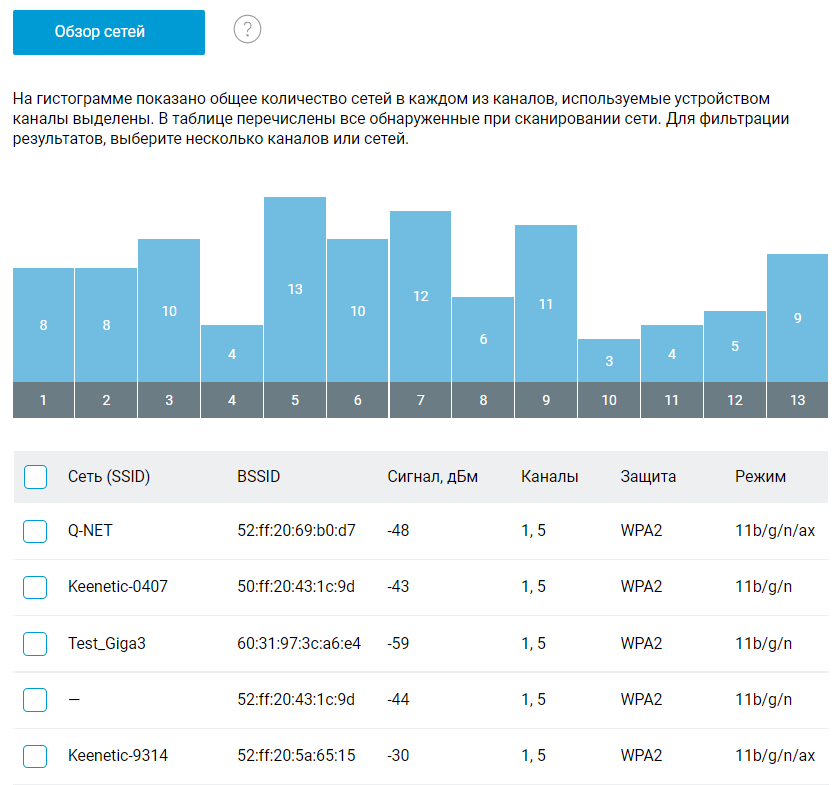840x785 pixels.
Task: Click the Защита column header
Action: pos(648,477)
